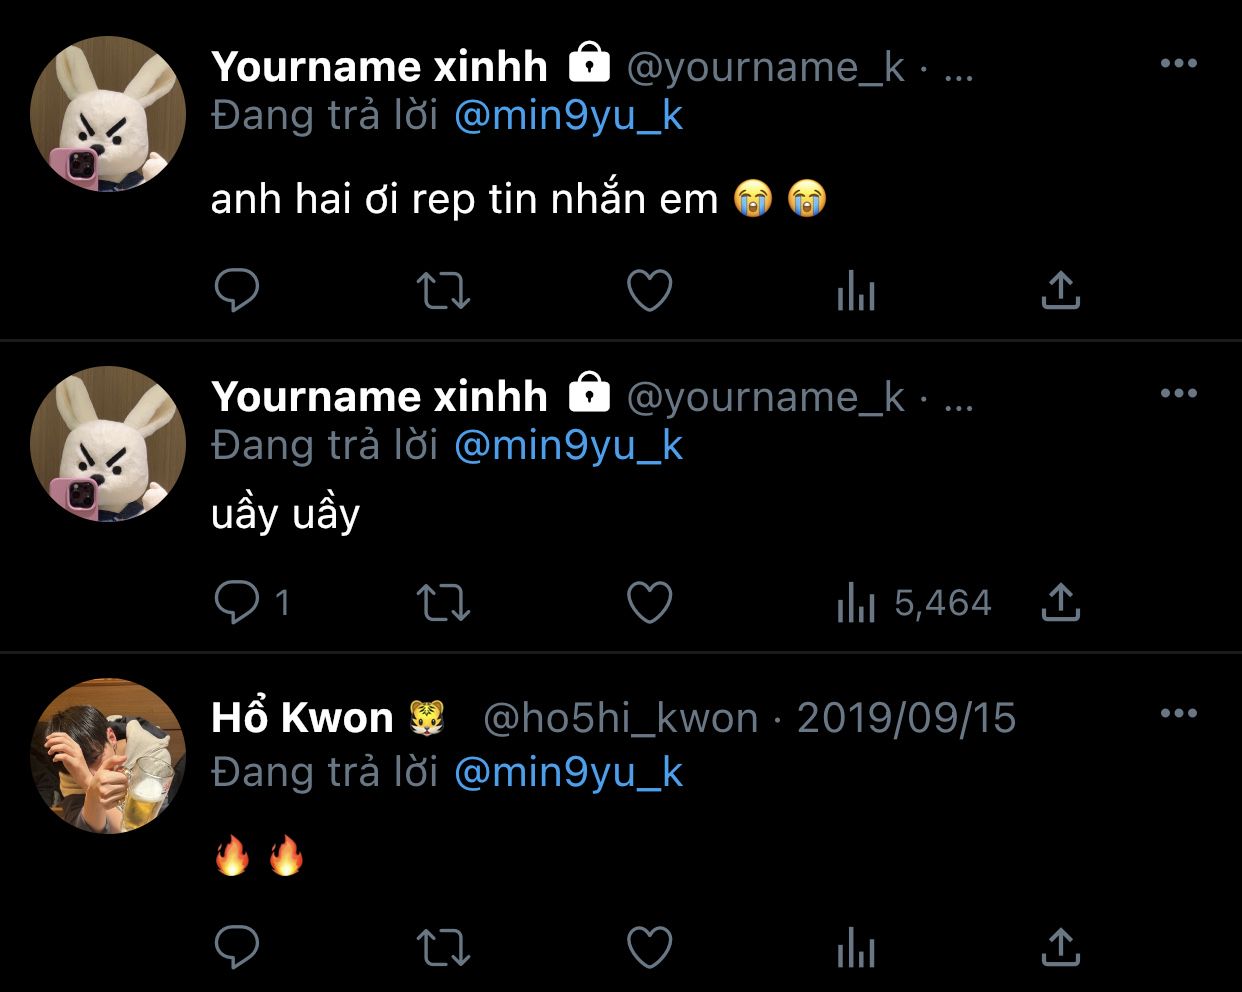Reply to the 'uầy uầy' tweet
Screen dimensions: 1242x992
tap(237, 603)
